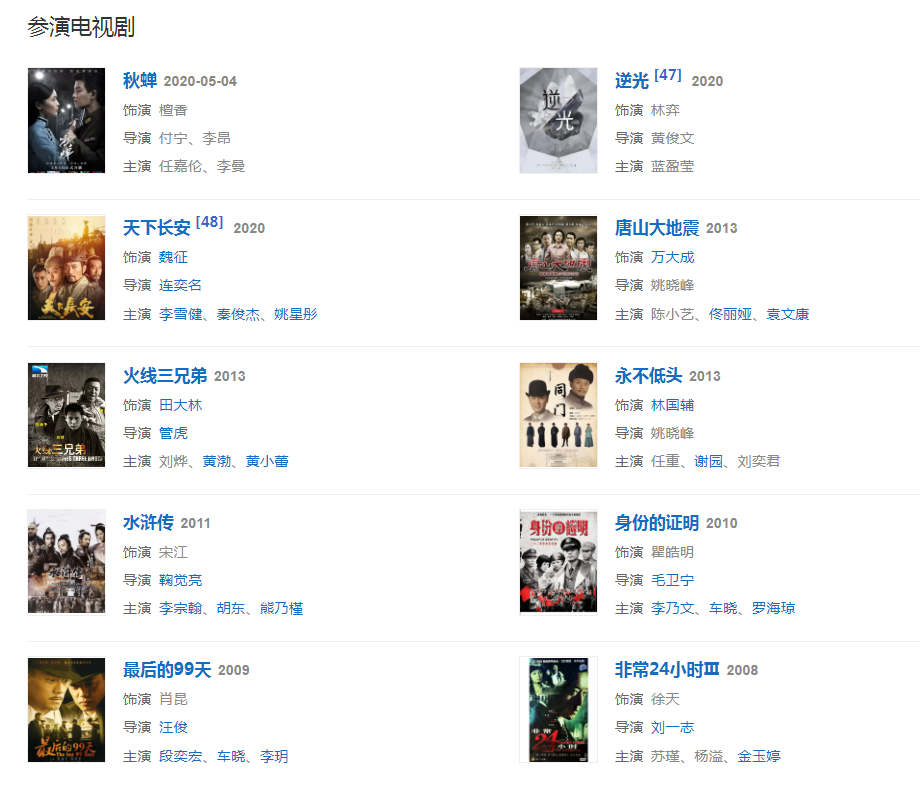Open the 唐山大地震 title link
The height and width of the screenshot is (785, 920).
657,228
